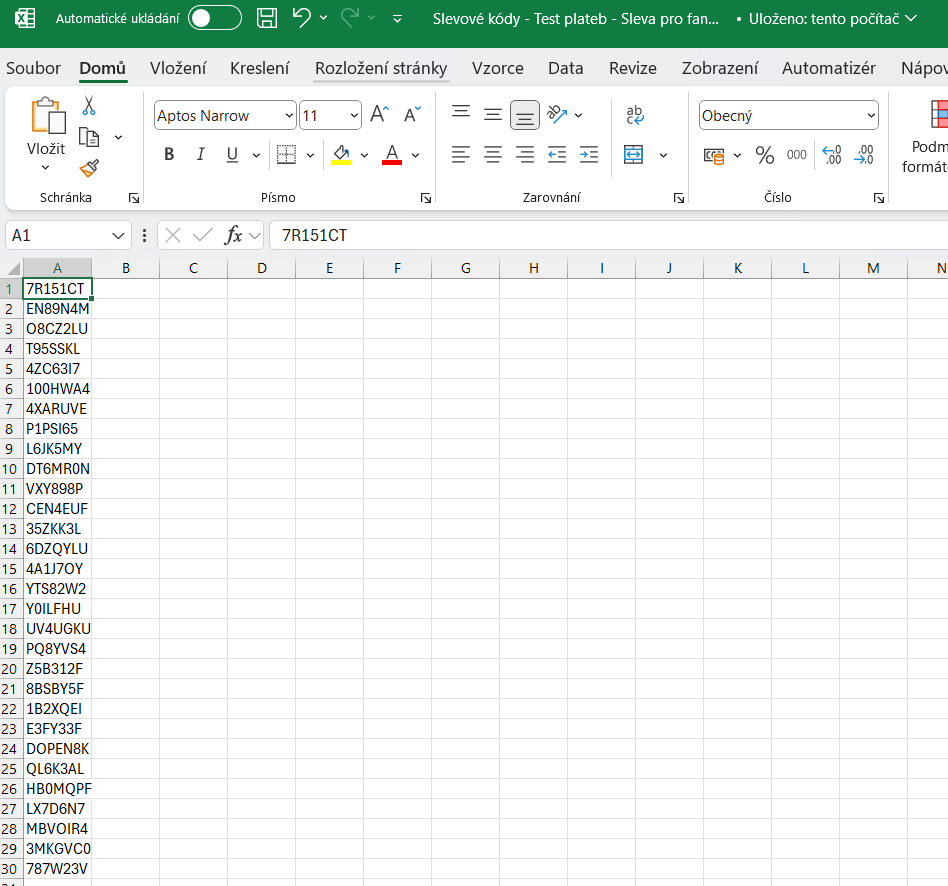Open the Vložení ribbon tab
Image resolution: width=948 pixels, height=886 pixels.
178,68
